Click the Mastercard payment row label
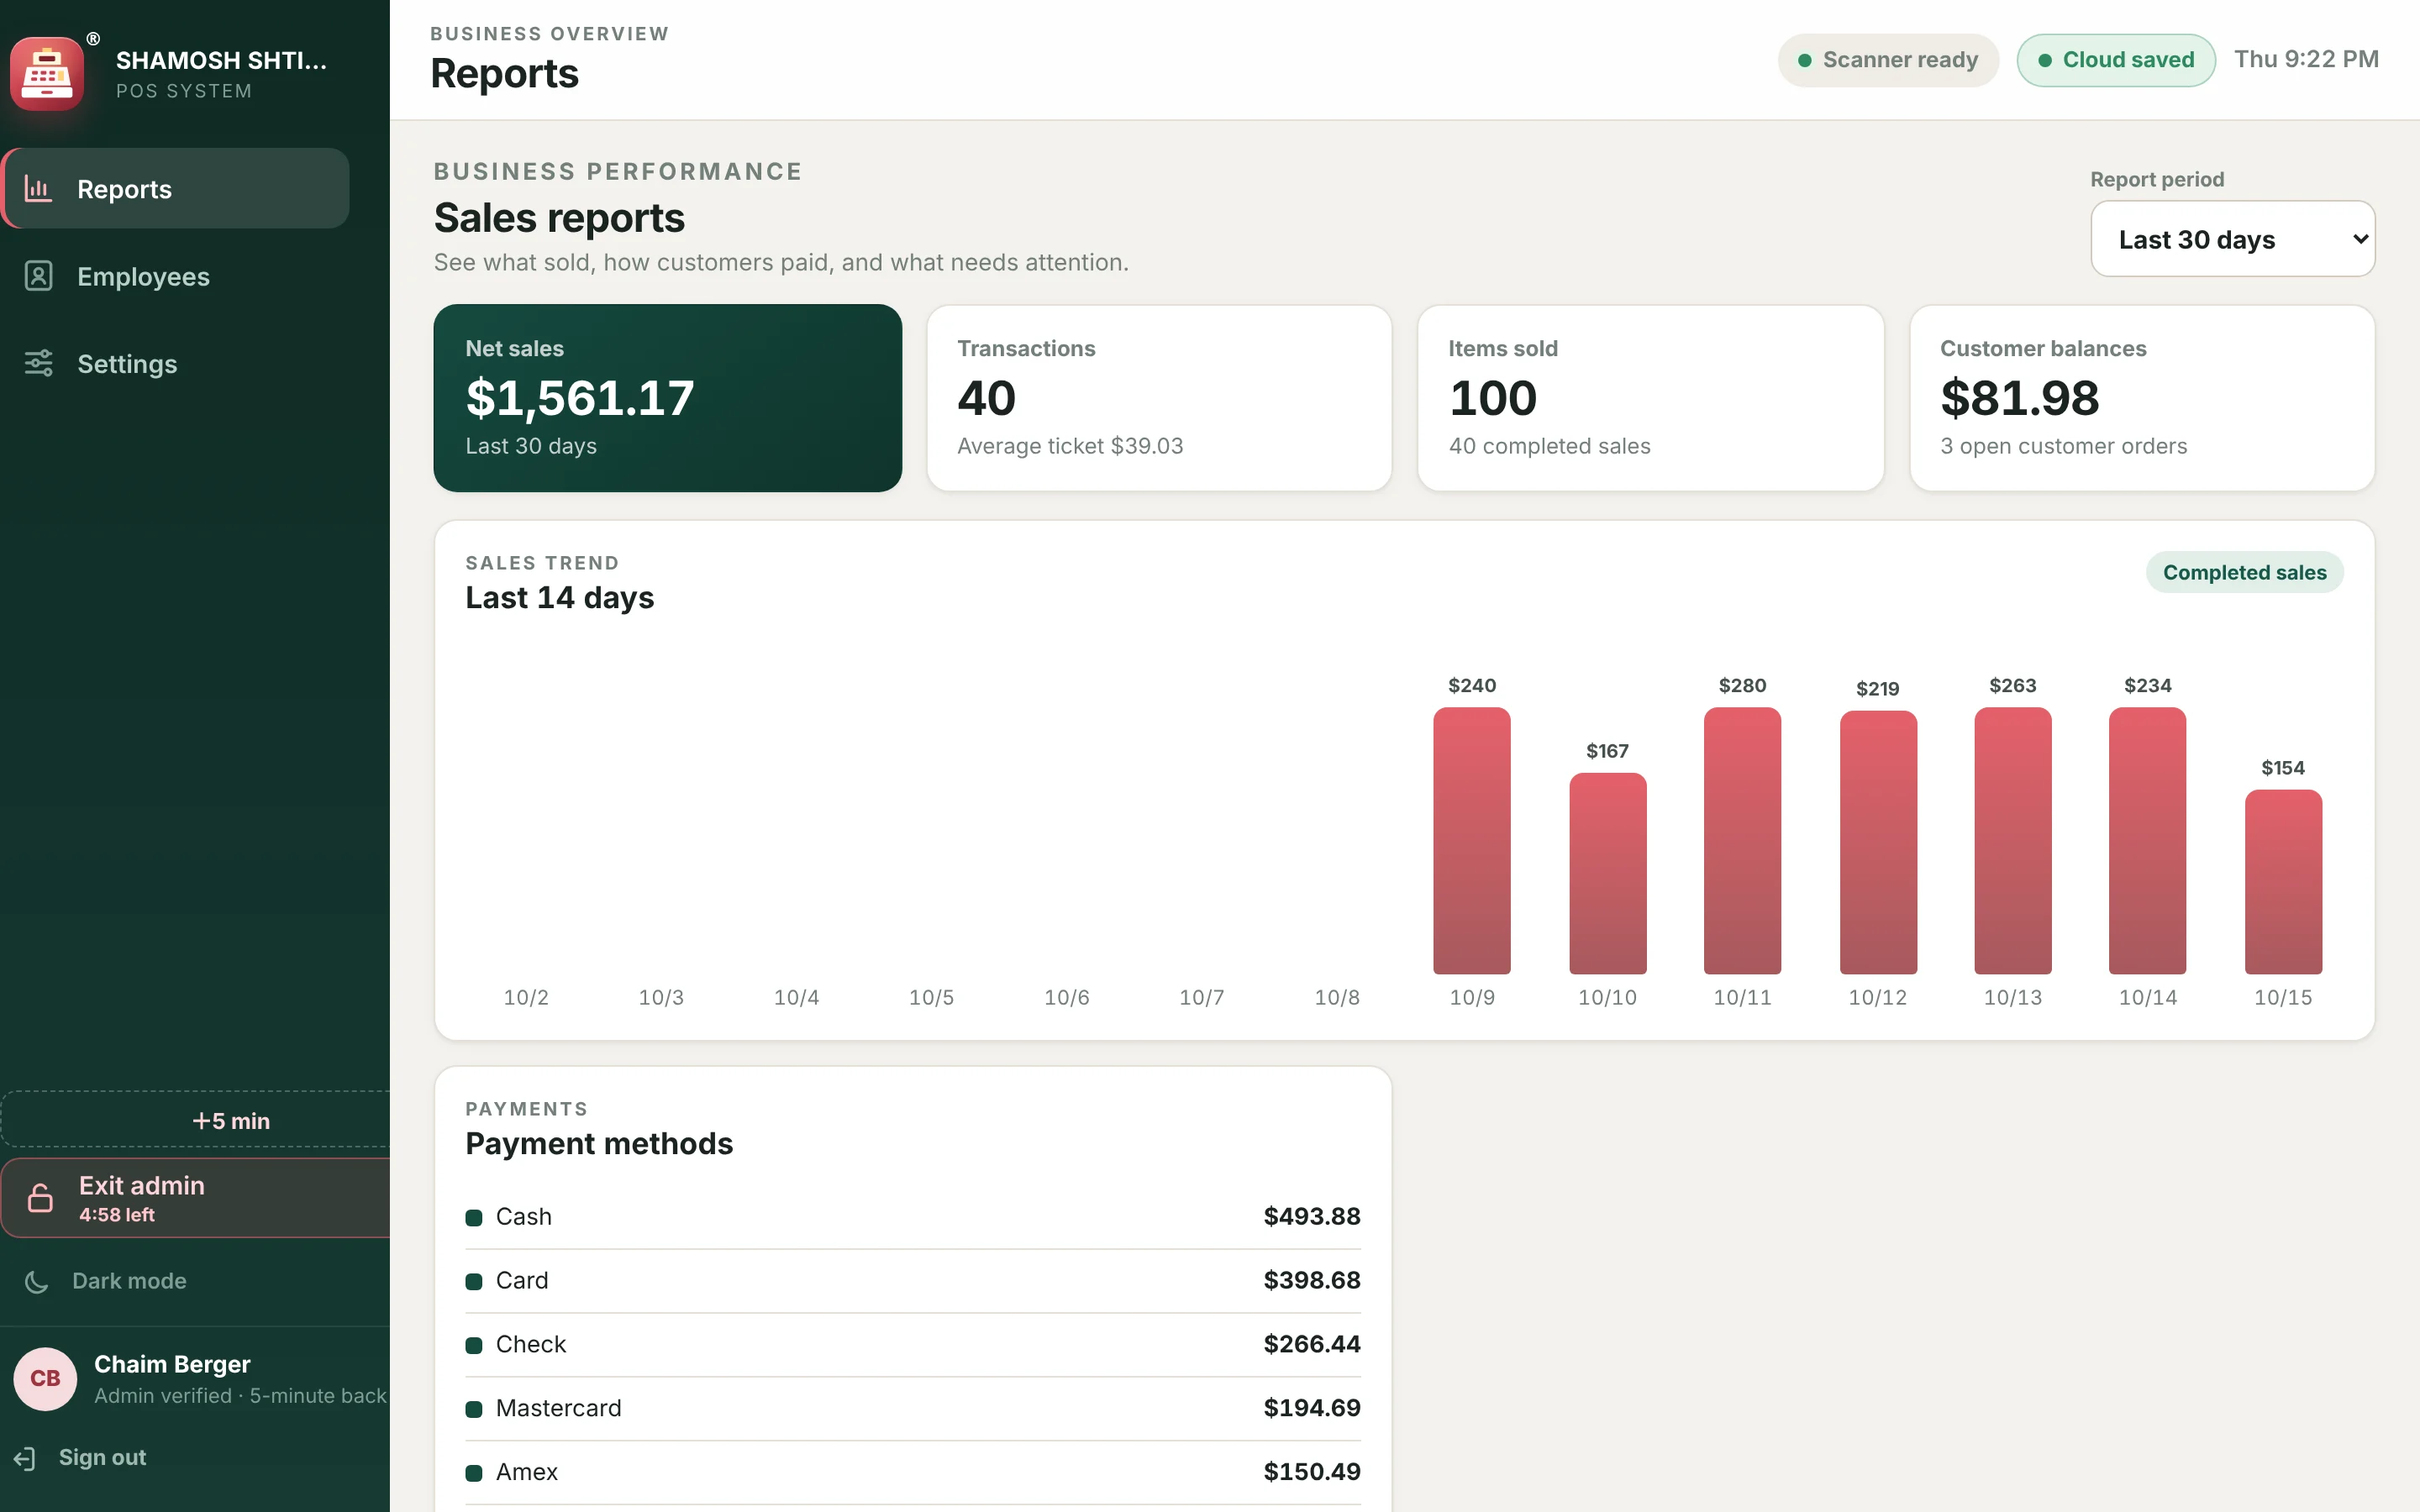 558,1408
